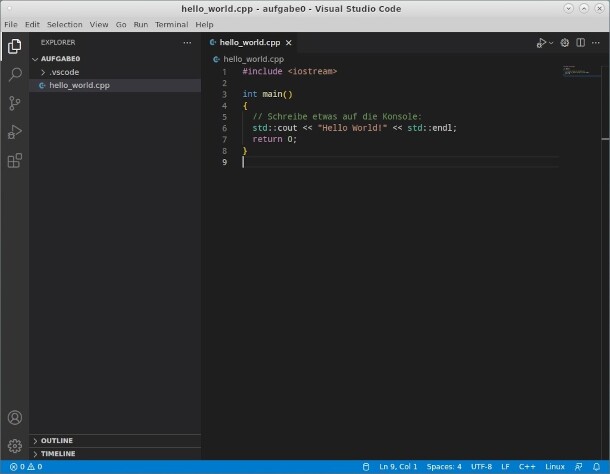Open the Accounts icon in activity bar

15,418
